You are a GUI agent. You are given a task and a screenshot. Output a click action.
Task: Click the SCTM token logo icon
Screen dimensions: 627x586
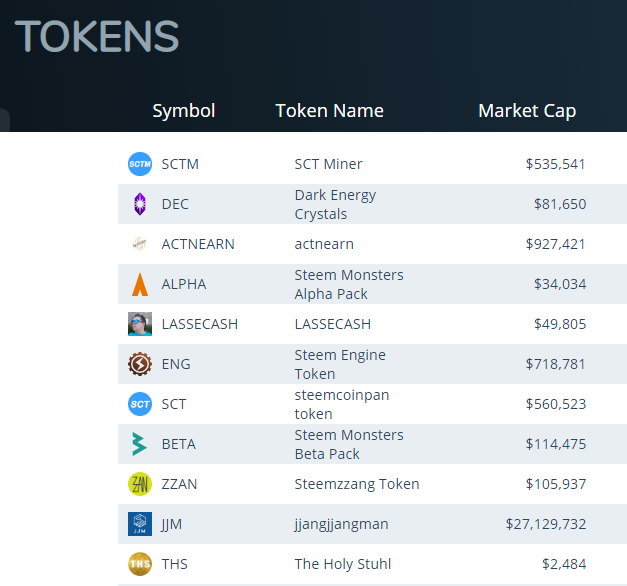click(x=140, y=164)
